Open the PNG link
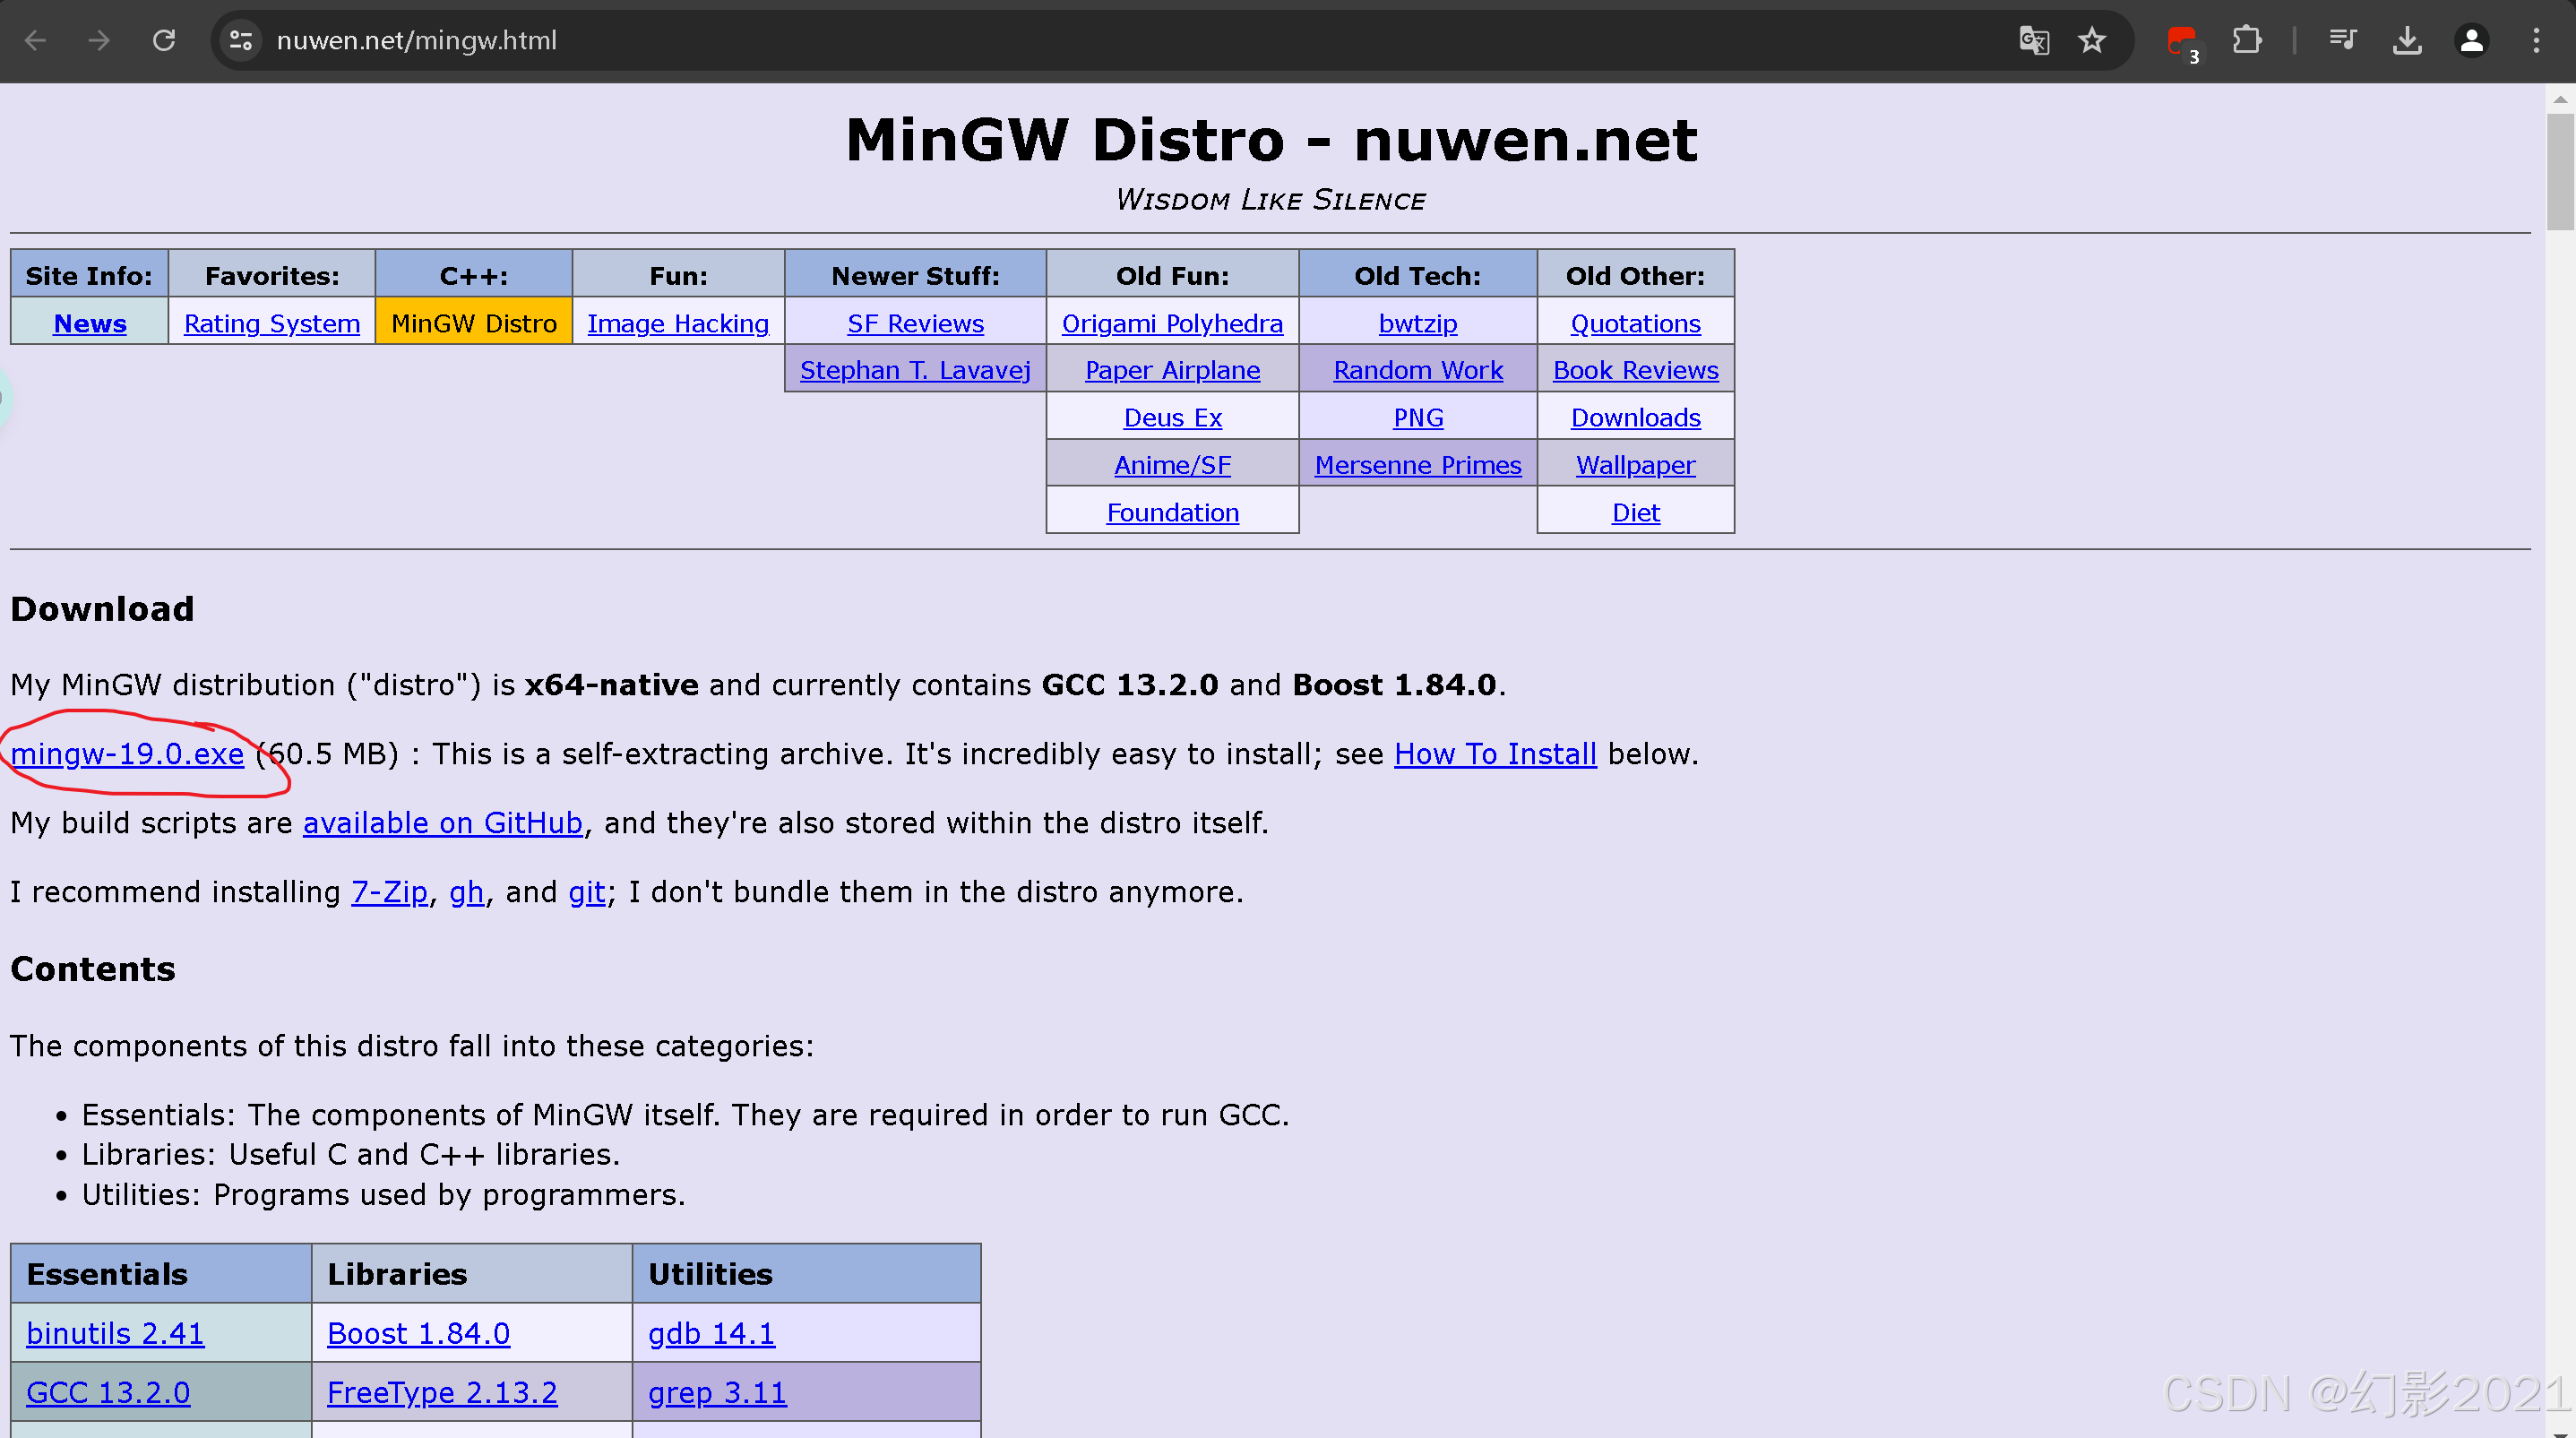The image size is (2576, 1438). (1418, 417)
